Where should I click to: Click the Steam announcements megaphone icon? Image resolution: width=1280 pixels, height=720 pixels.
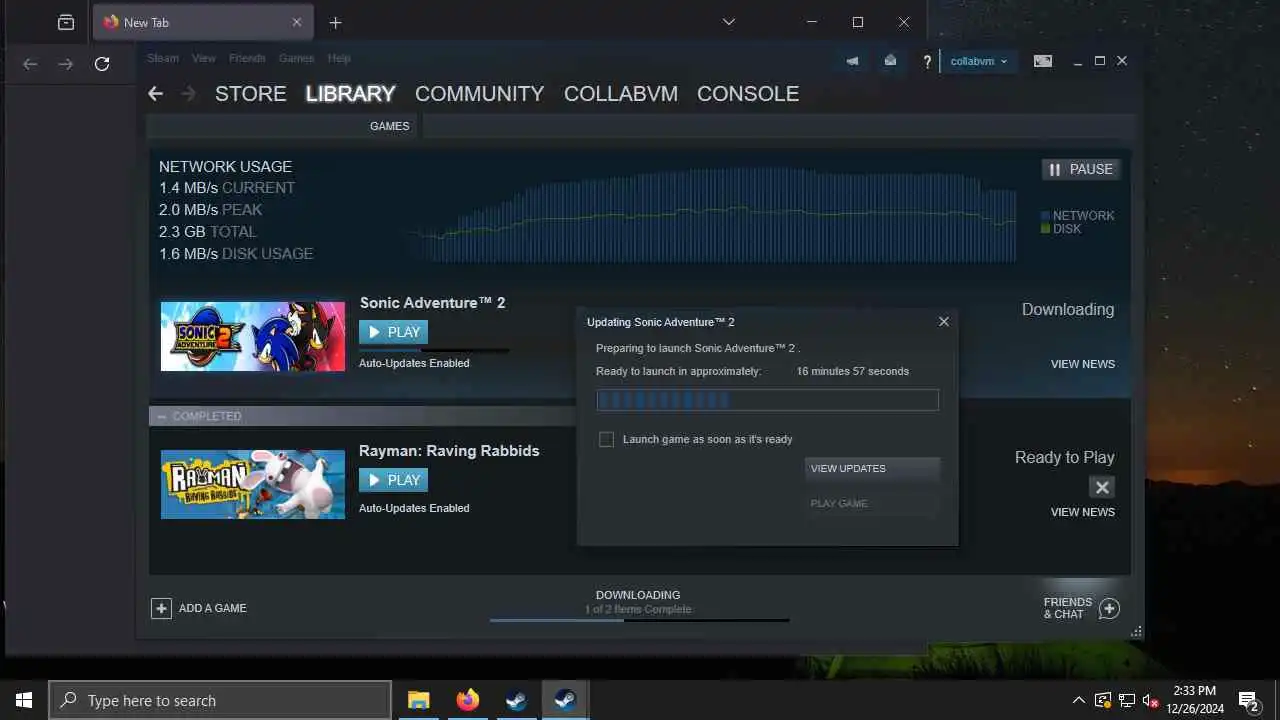coord(852,61)
